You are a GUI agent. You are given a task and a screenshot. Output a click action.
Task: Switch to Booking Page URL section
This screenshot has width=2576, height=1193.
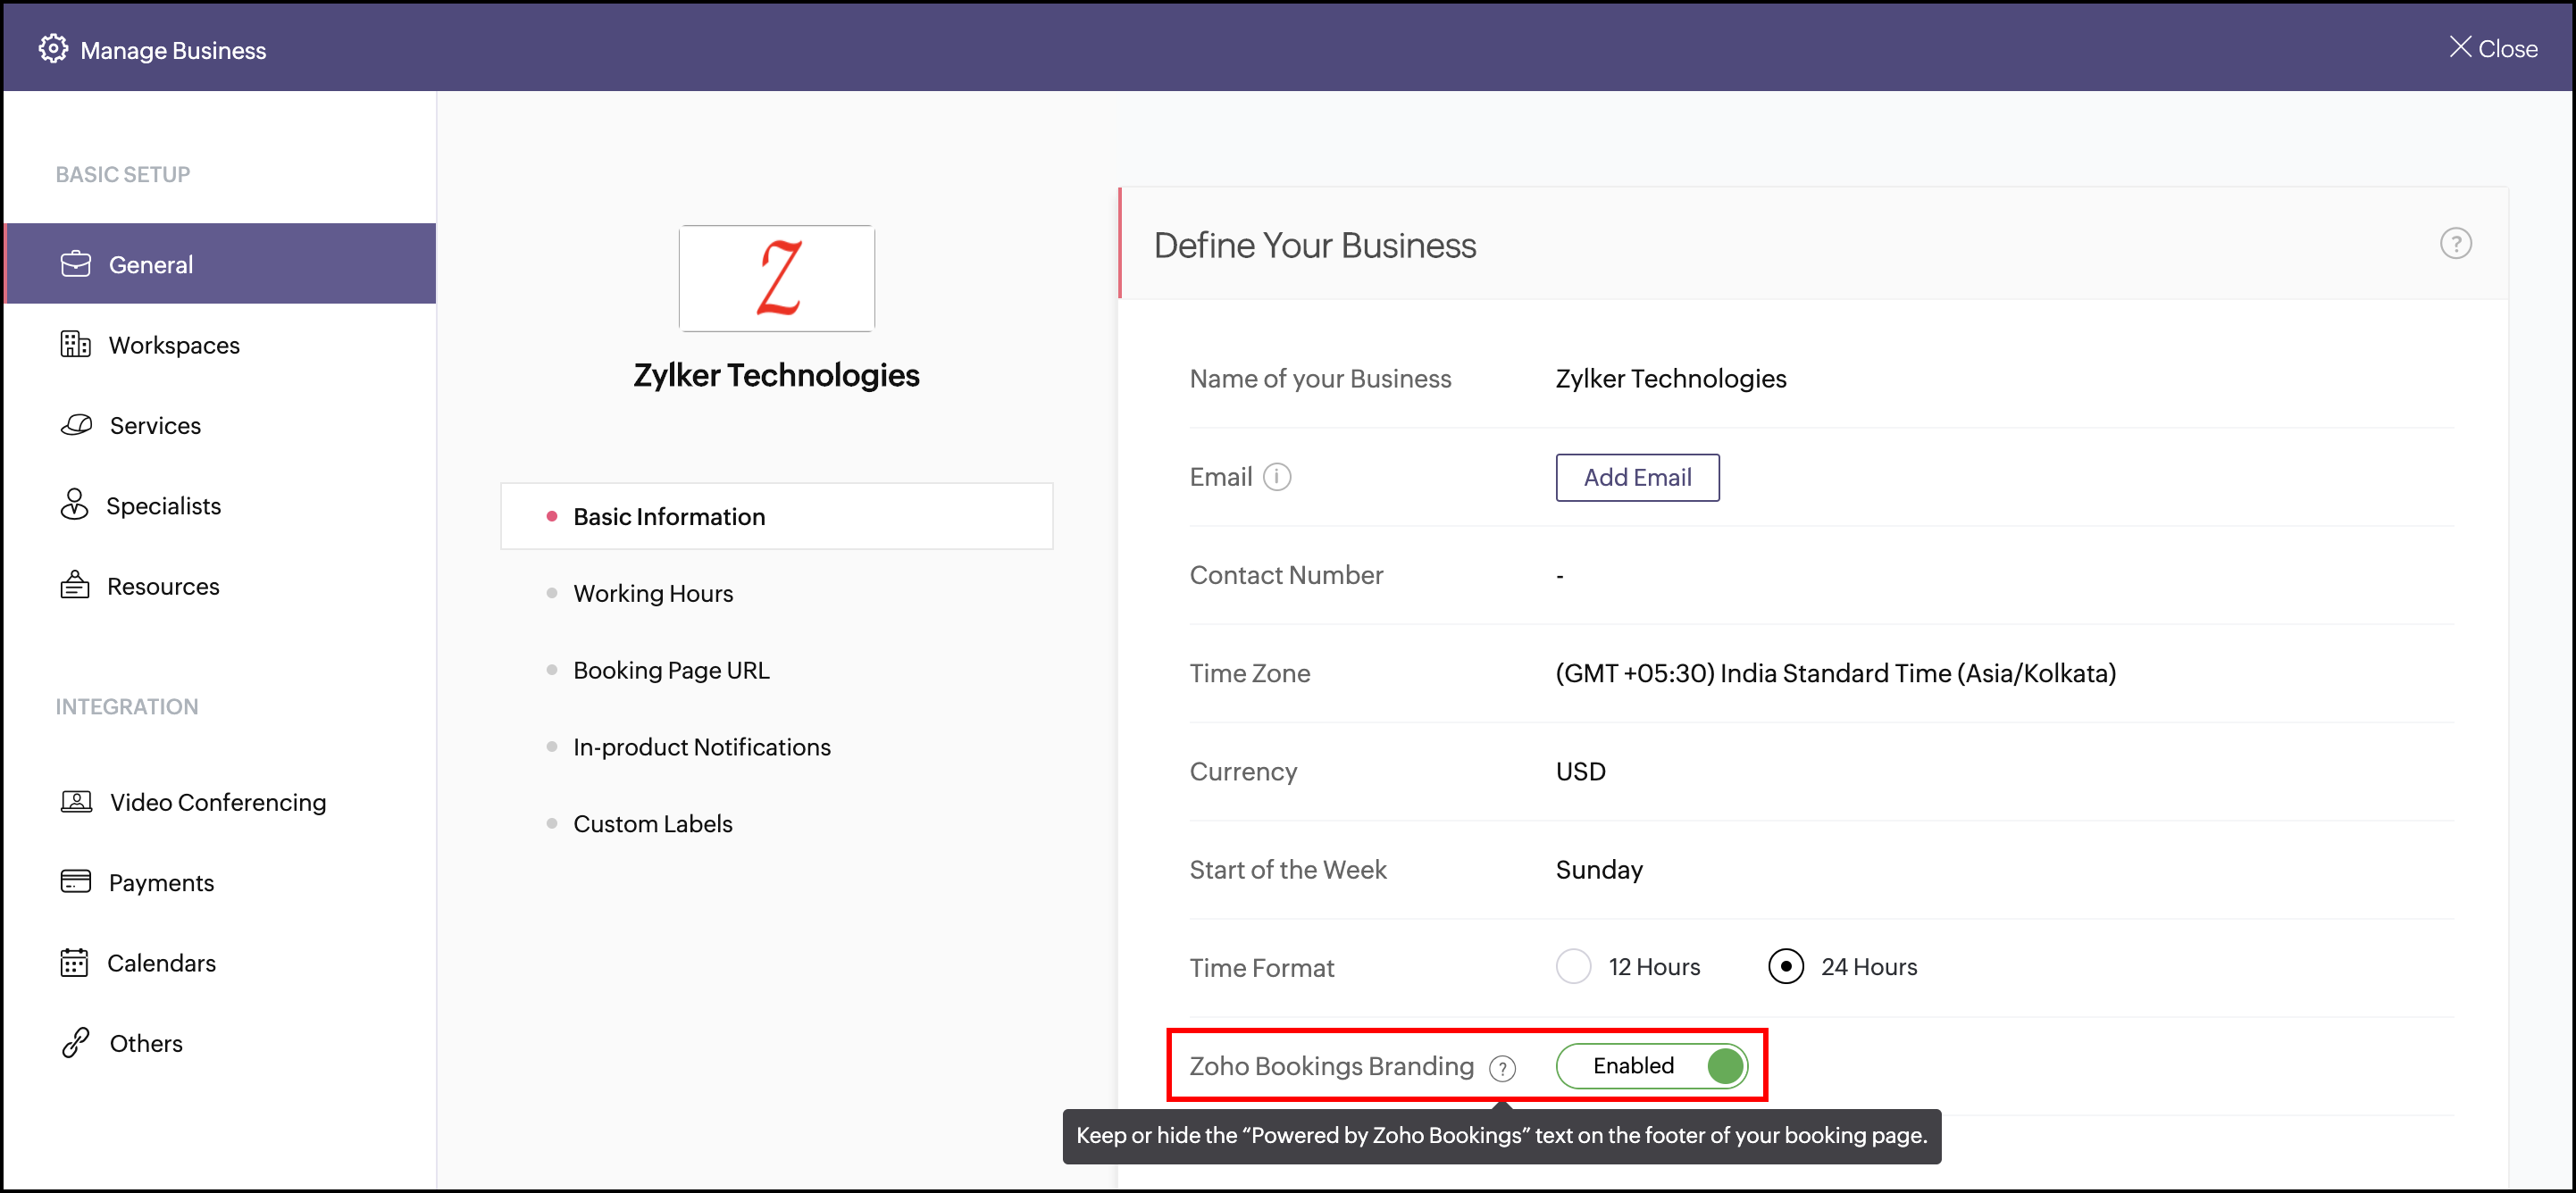pyautogui.click(x=671, y=670)
